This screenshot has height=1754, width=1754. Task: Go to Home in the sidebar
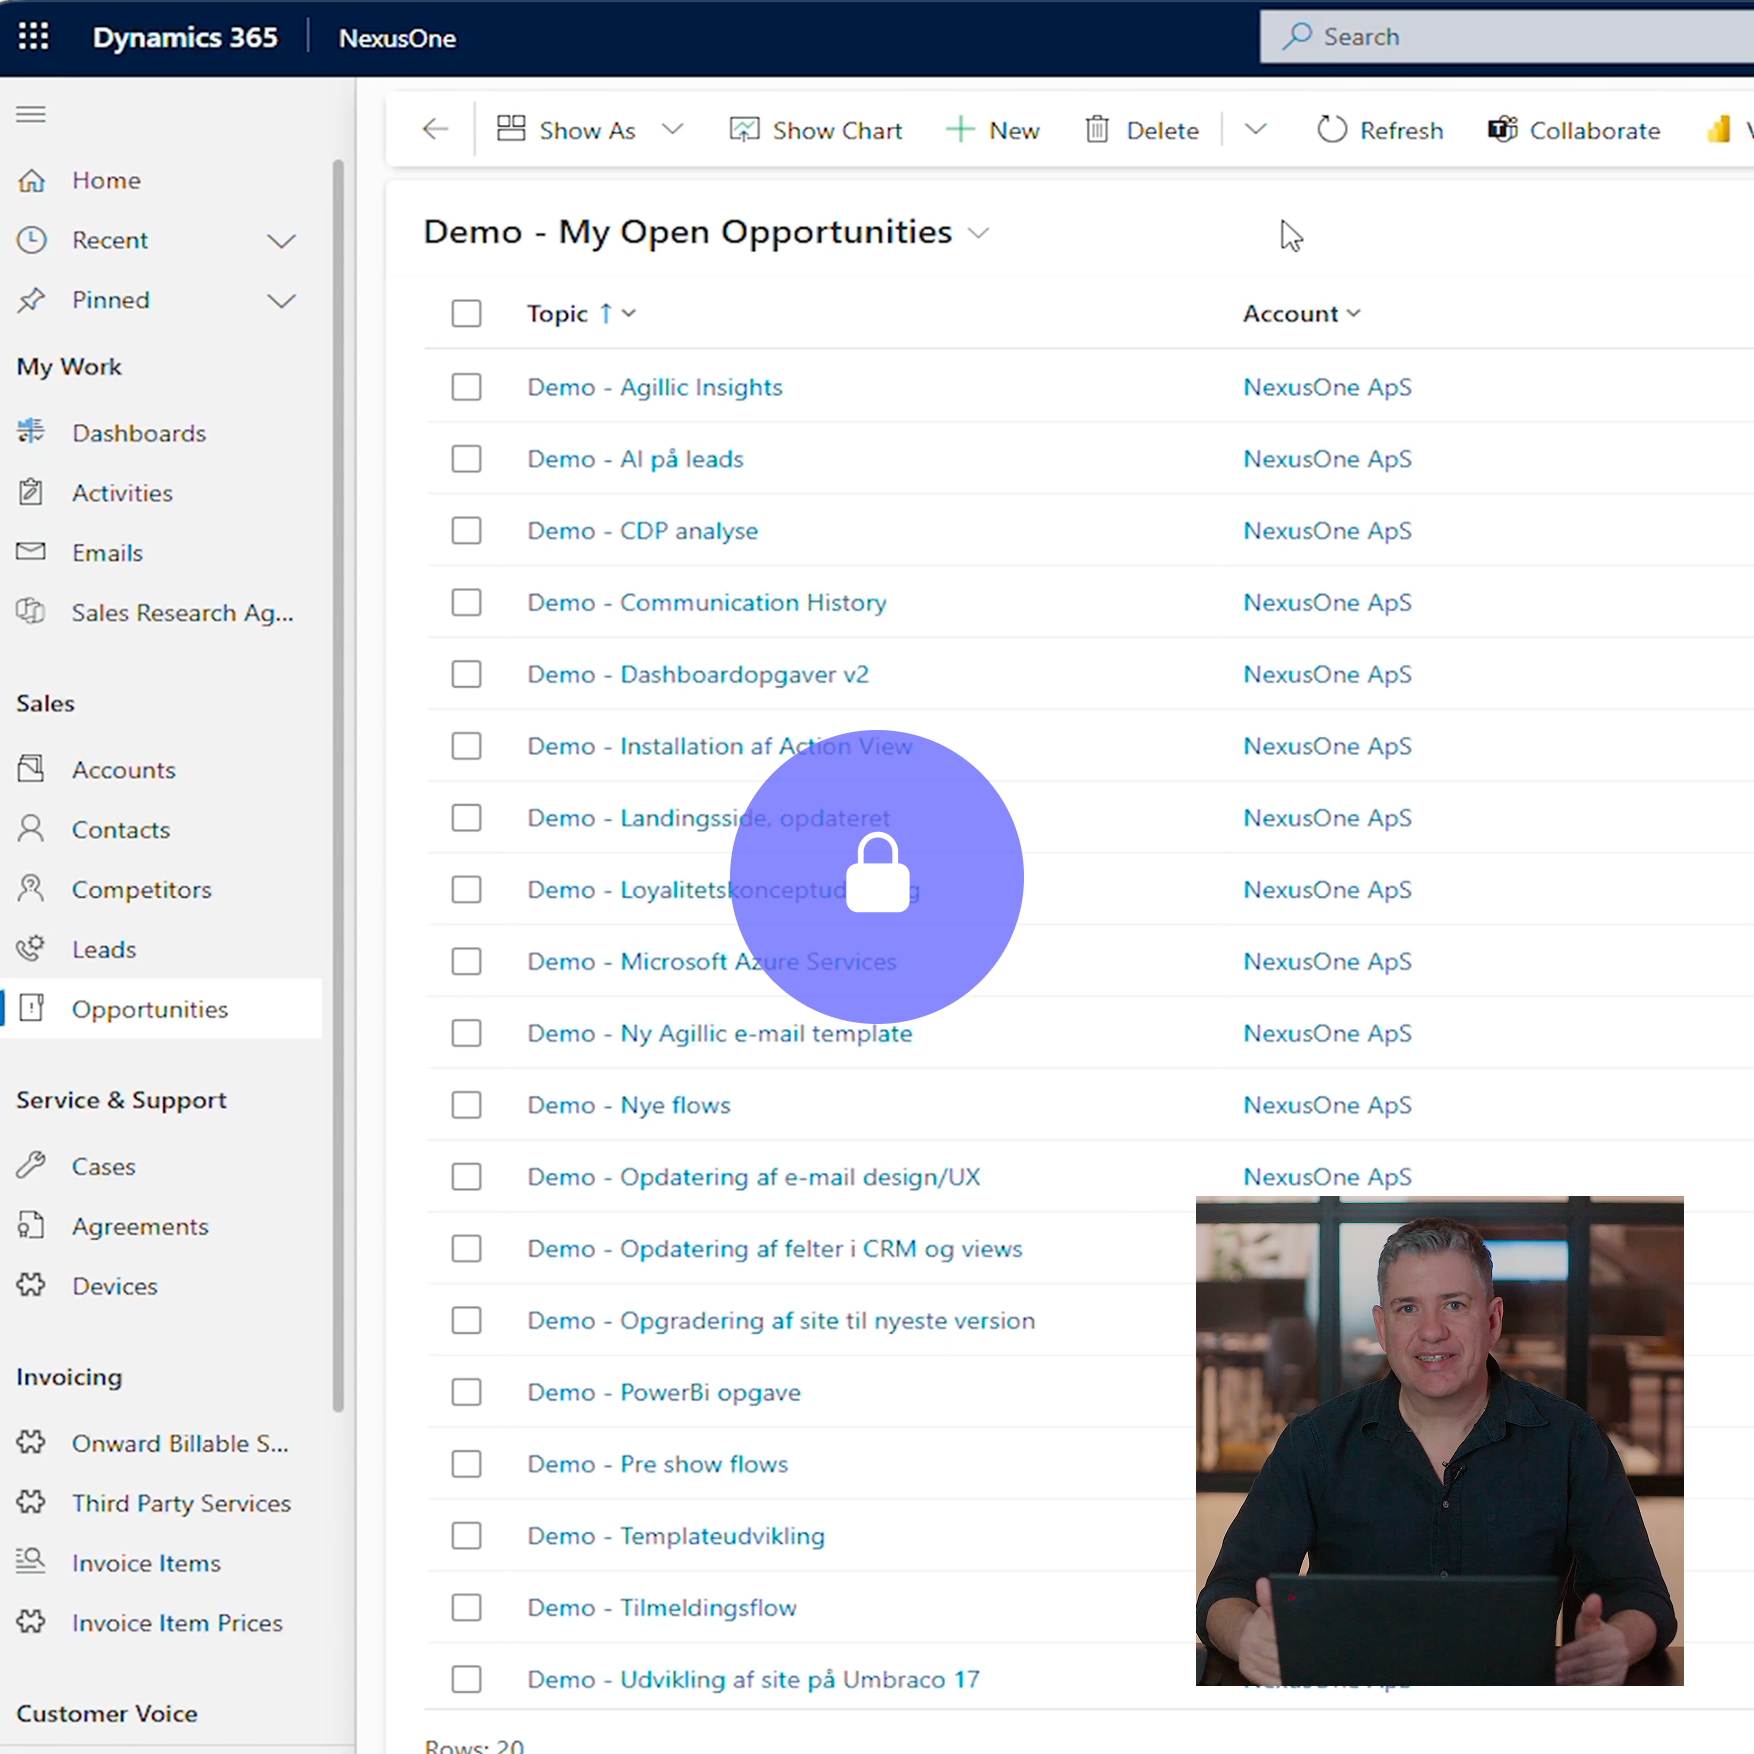pos(106,181)
